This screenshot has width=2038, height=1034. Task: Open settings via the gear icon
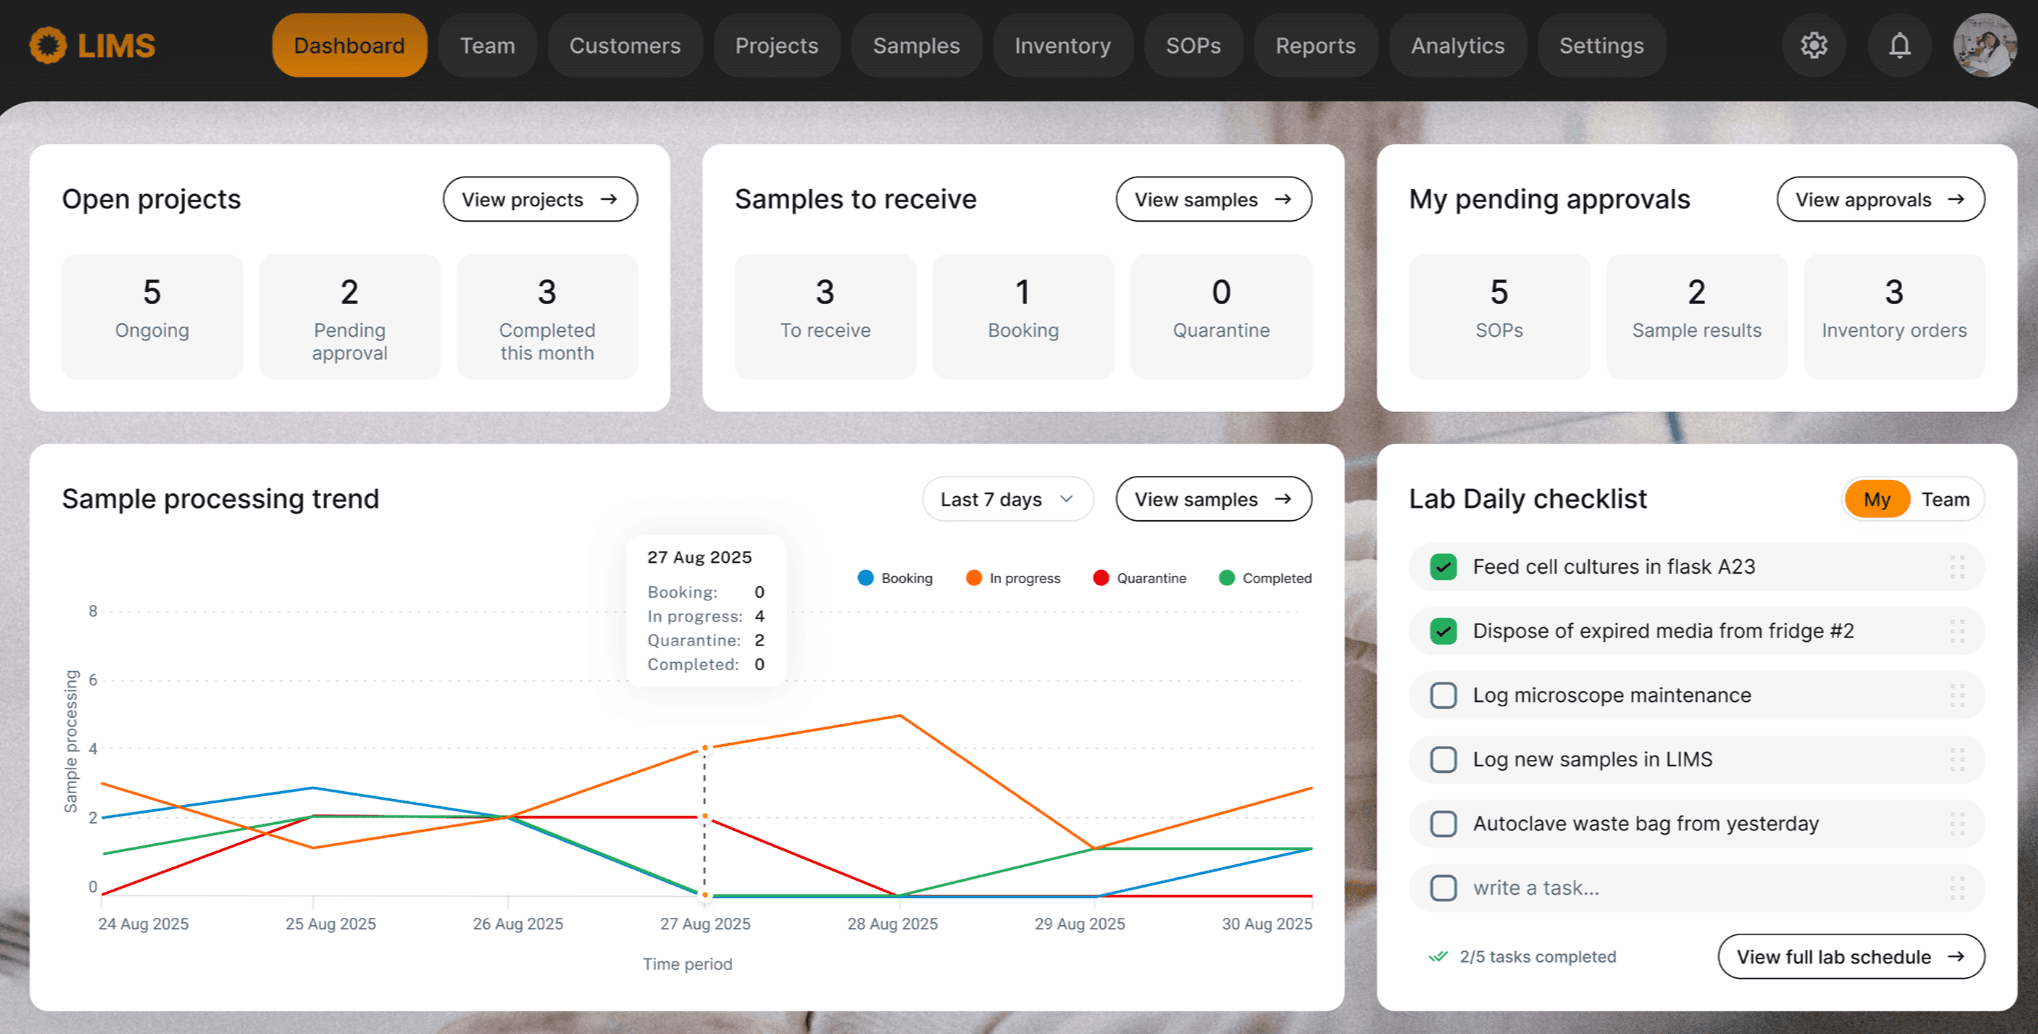click(x=1813, y=46)
